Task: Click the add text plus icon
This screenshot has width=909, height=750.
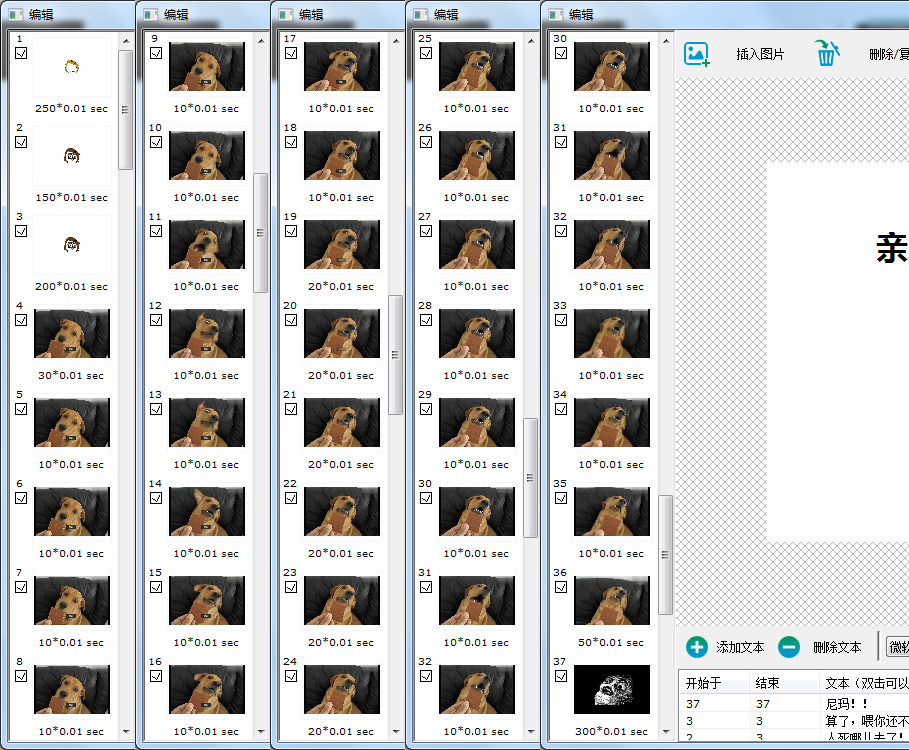Action: pyautogui.click(x=697, y=647)
